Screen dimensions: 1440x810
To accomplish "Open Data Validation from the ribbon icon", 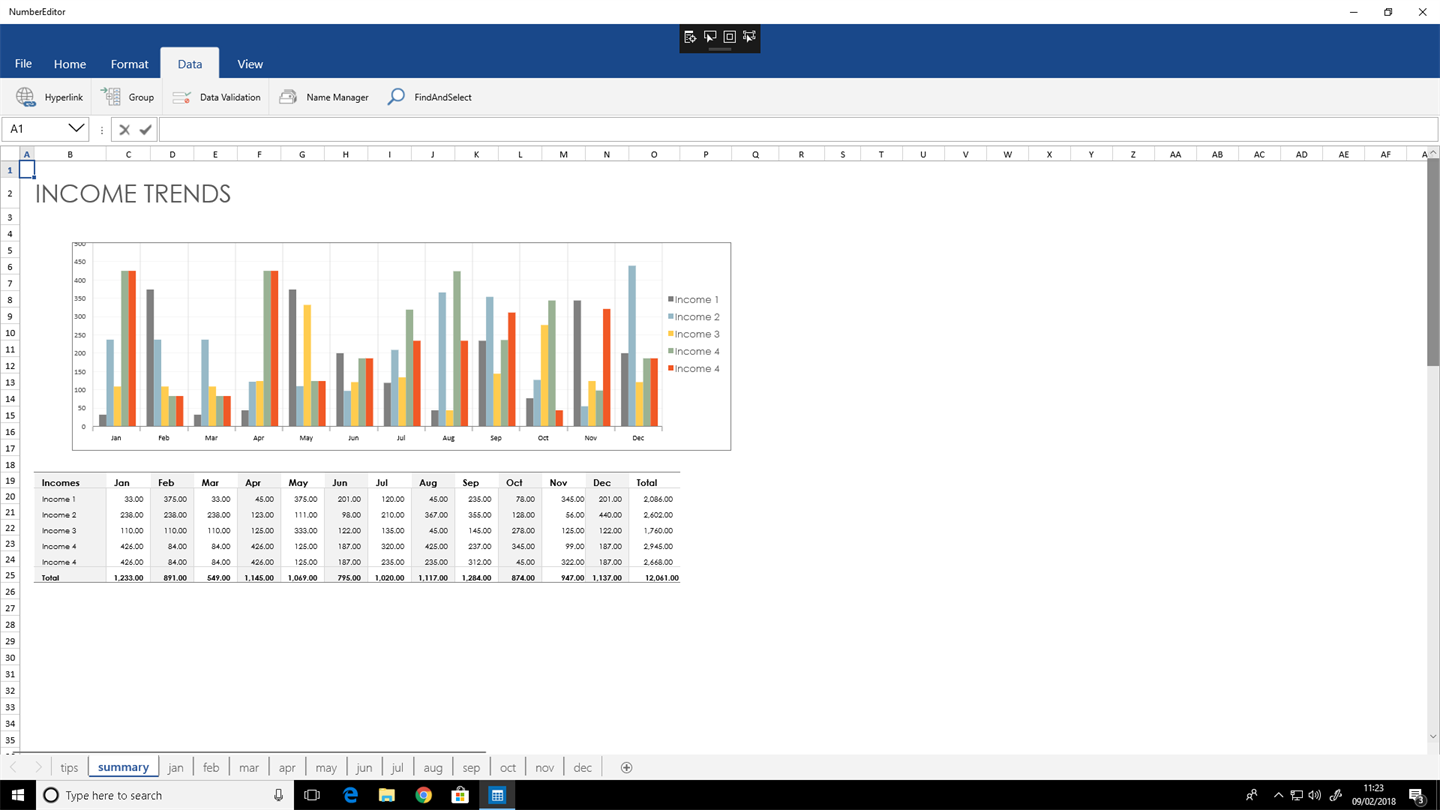I will (181, 97).
